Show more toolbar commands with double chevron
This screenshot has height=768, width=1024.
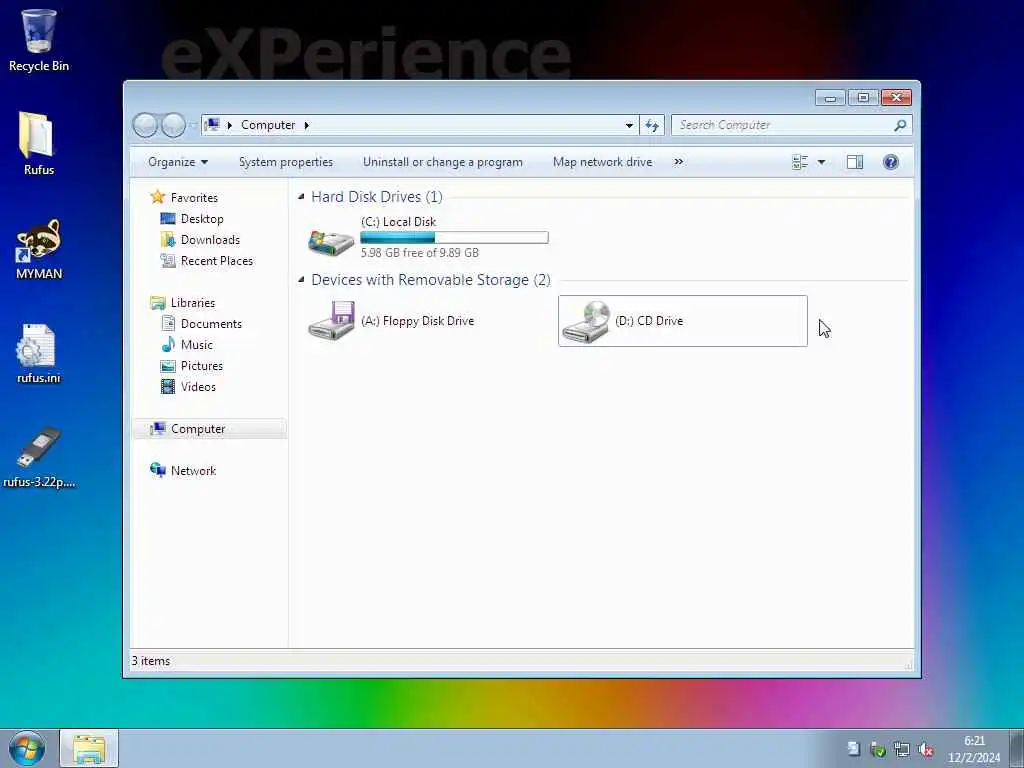click(x=679, y=162)
